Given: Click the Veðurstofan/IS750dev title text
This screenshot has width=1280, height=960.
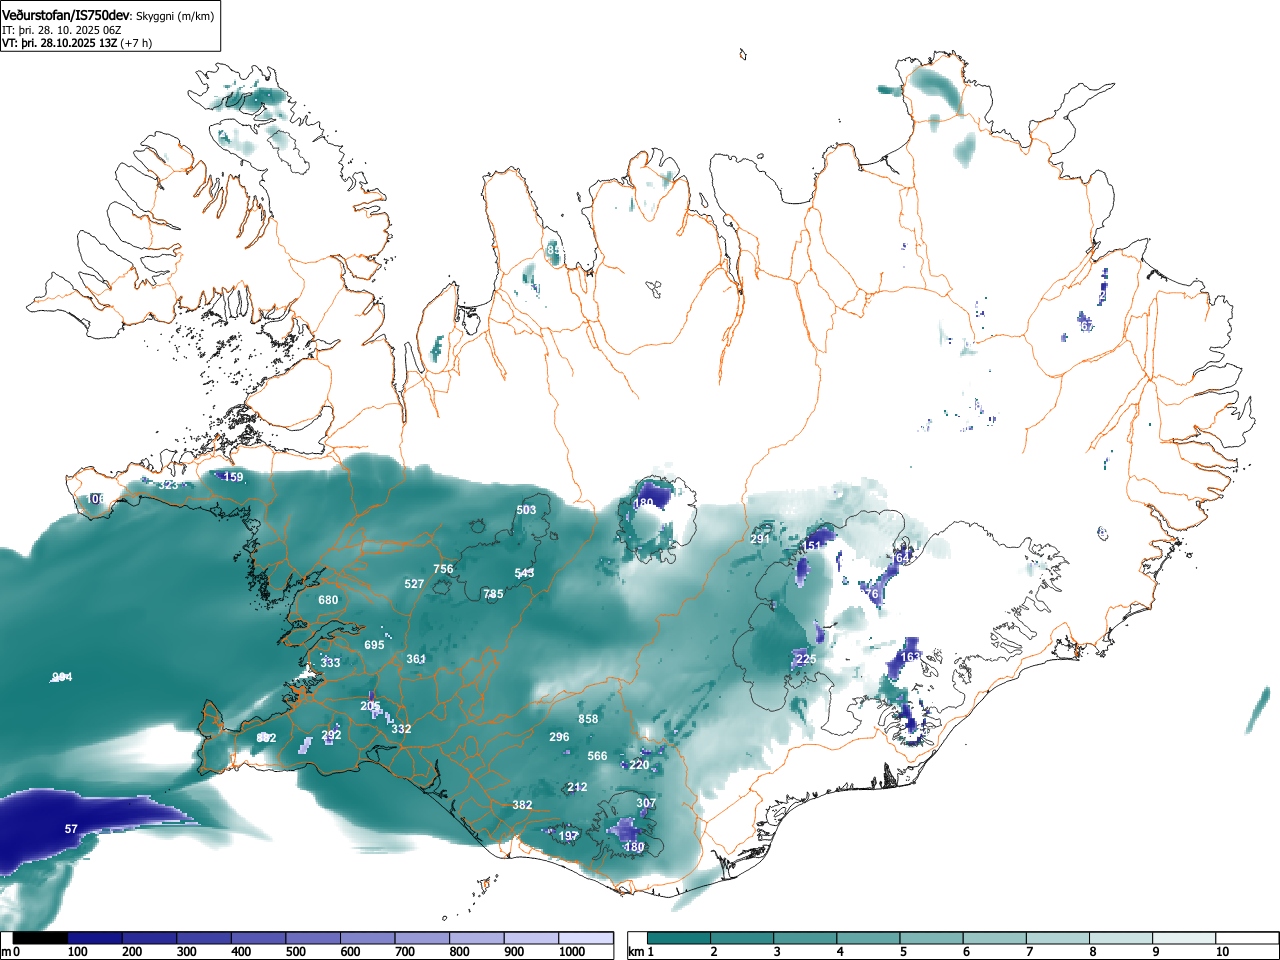Looking at the screenshot, I should tap(66, 15).
